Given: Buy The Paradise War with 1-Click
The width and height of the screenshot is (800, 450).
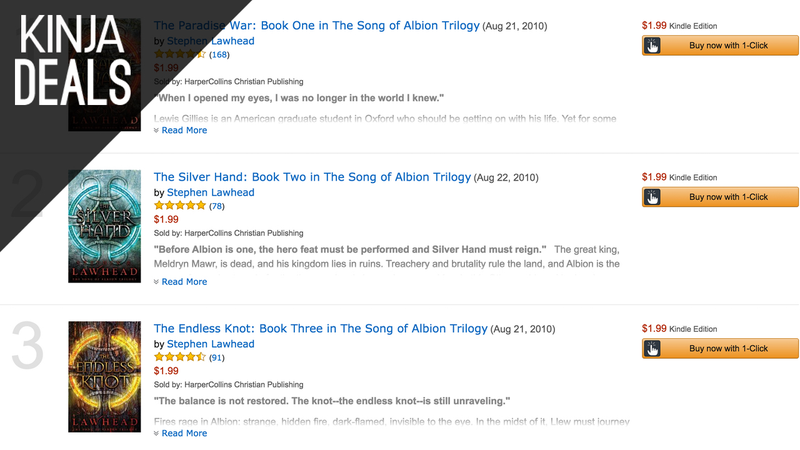Looking at the screenshot, I should point(720,45).
